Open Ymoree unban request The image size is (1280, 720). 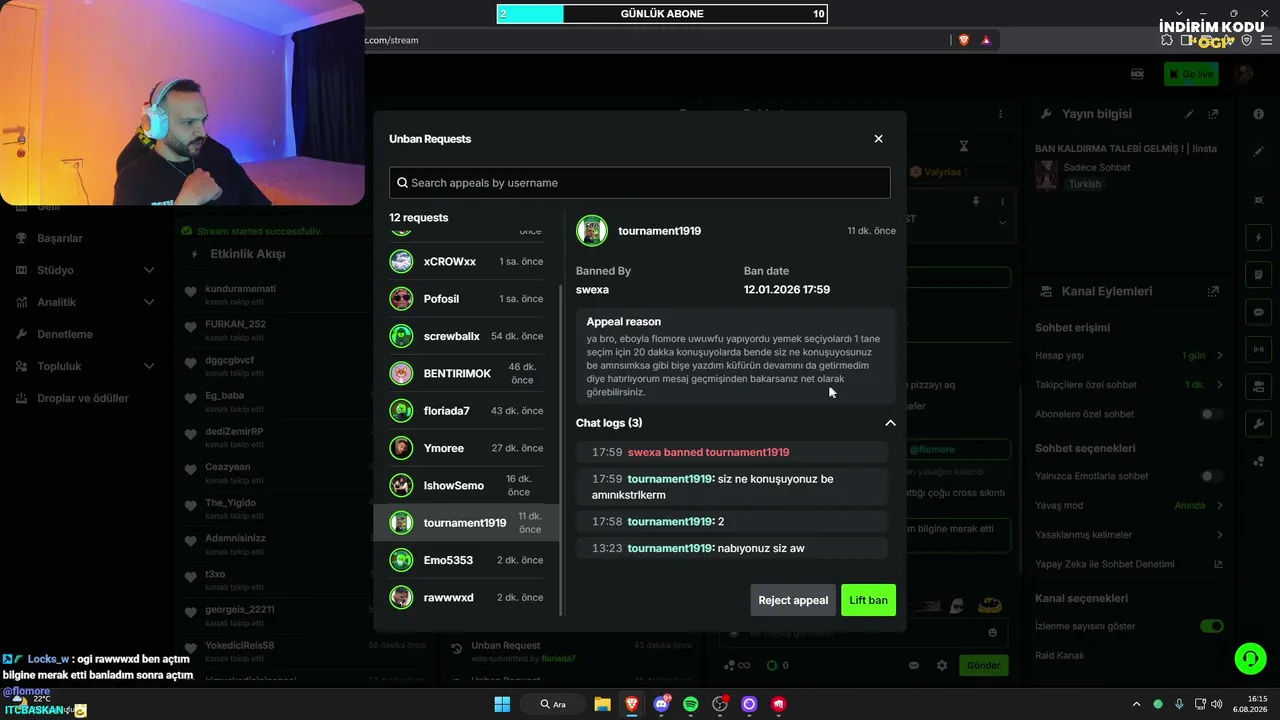pos(466,448)
